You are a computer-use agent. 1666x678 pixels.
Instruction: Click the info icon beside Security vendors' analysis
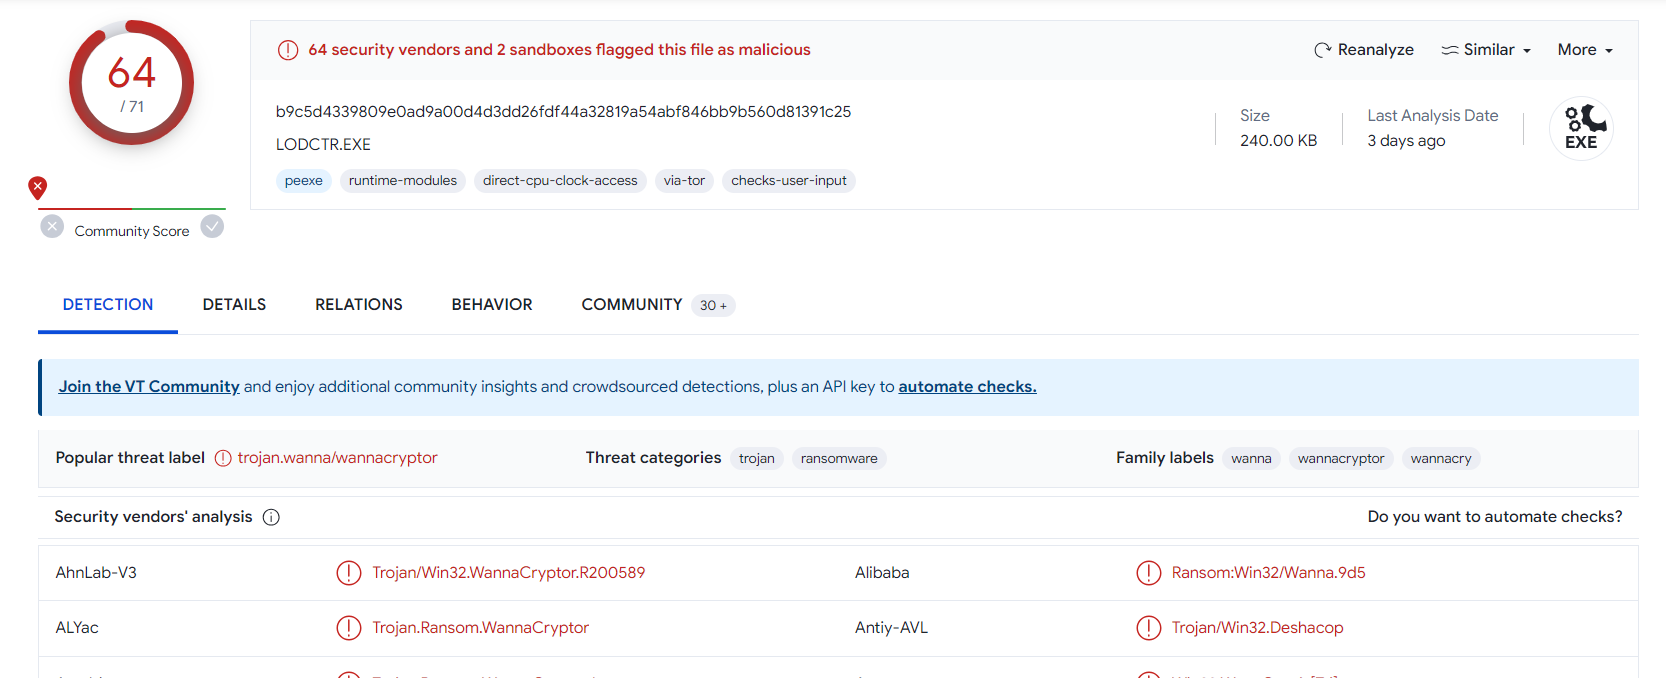pos(271,517)
